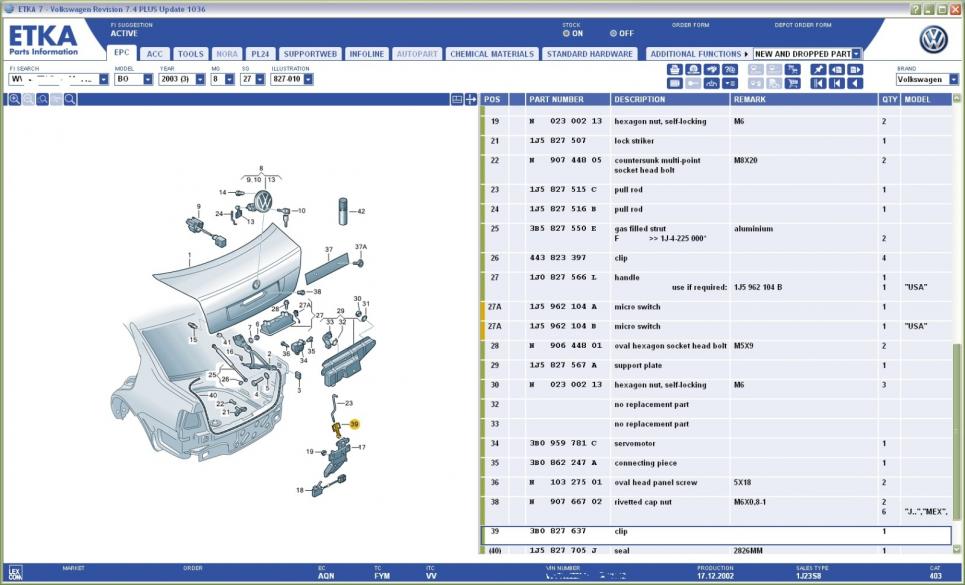Image resolution: width=965 pixels, height=585 pixels.
Task: Click callout 37A in the illustration
Action: 361,247
